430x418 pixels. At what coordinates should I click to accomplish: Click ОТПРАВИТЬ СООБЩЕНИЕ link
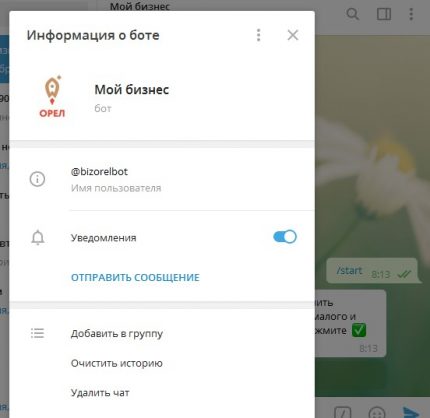click(x=135, y=277)
